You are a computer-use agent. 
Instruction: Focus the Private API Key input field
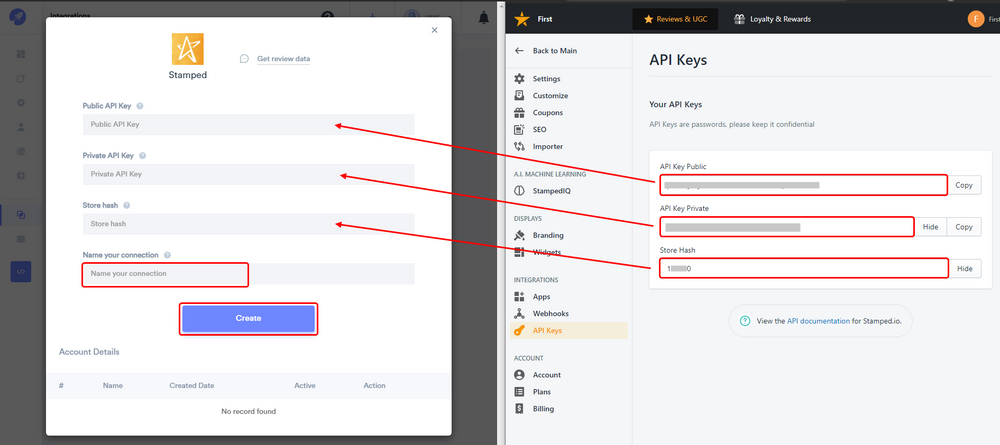click(248, 174)
